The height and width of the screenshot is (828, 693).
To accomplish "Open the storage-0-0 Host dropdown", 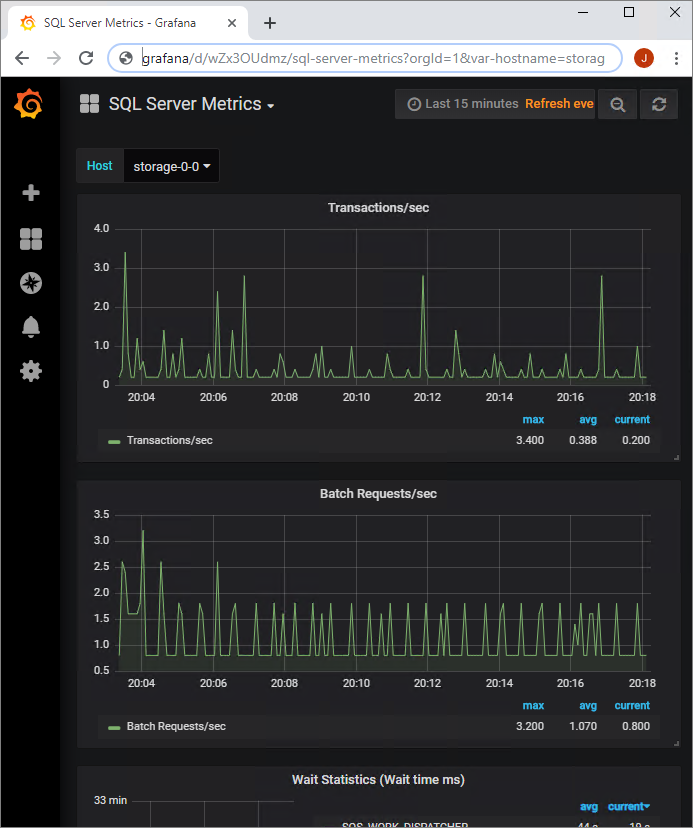I will [x=171, y=166].
